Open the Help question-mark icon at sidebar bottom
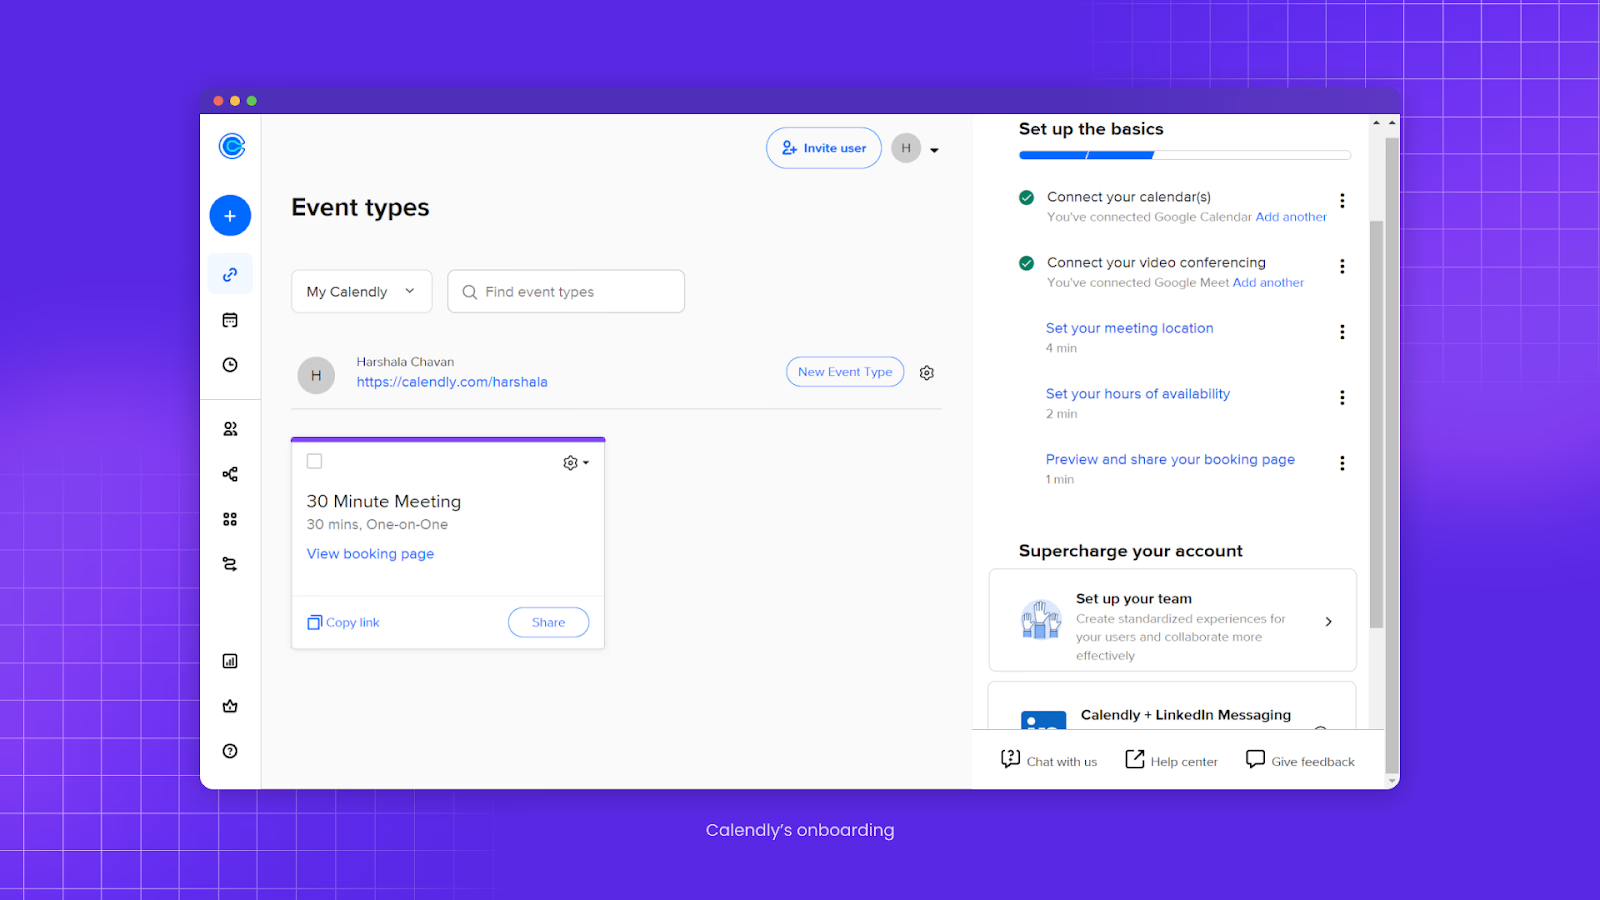 (230, 750)
